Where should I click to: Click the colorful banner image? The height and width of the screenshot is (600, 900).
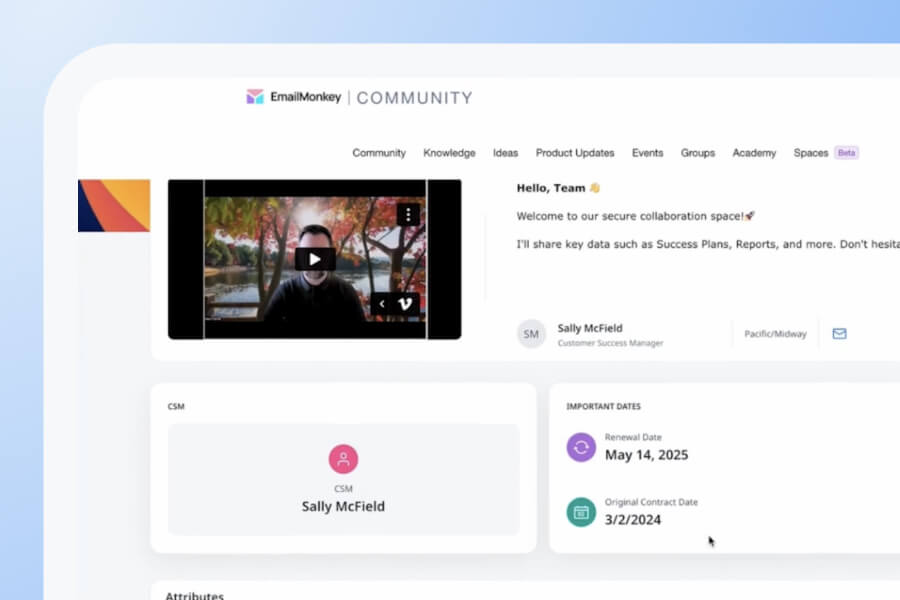[114, 206]
